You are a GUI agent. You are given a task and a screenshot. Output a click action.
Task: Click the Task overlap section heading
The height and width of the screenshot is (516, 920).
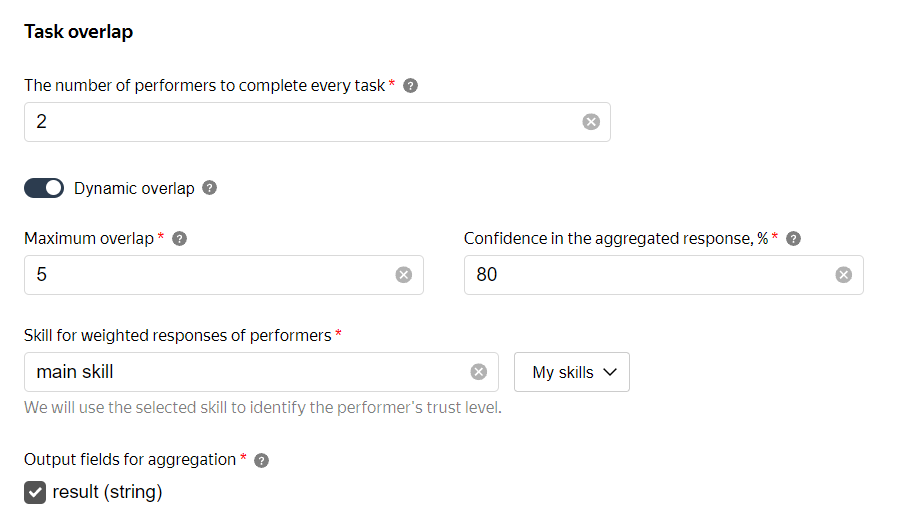[79, 32]
